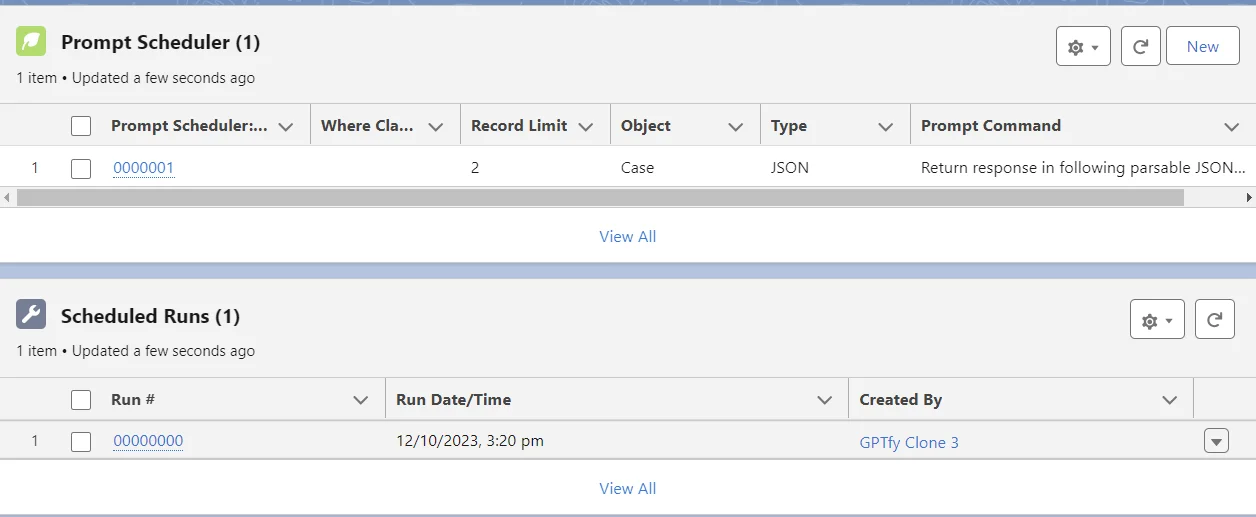Sort by the Type column header
This screenshot has width=1256, height=517.
(789, 126)
